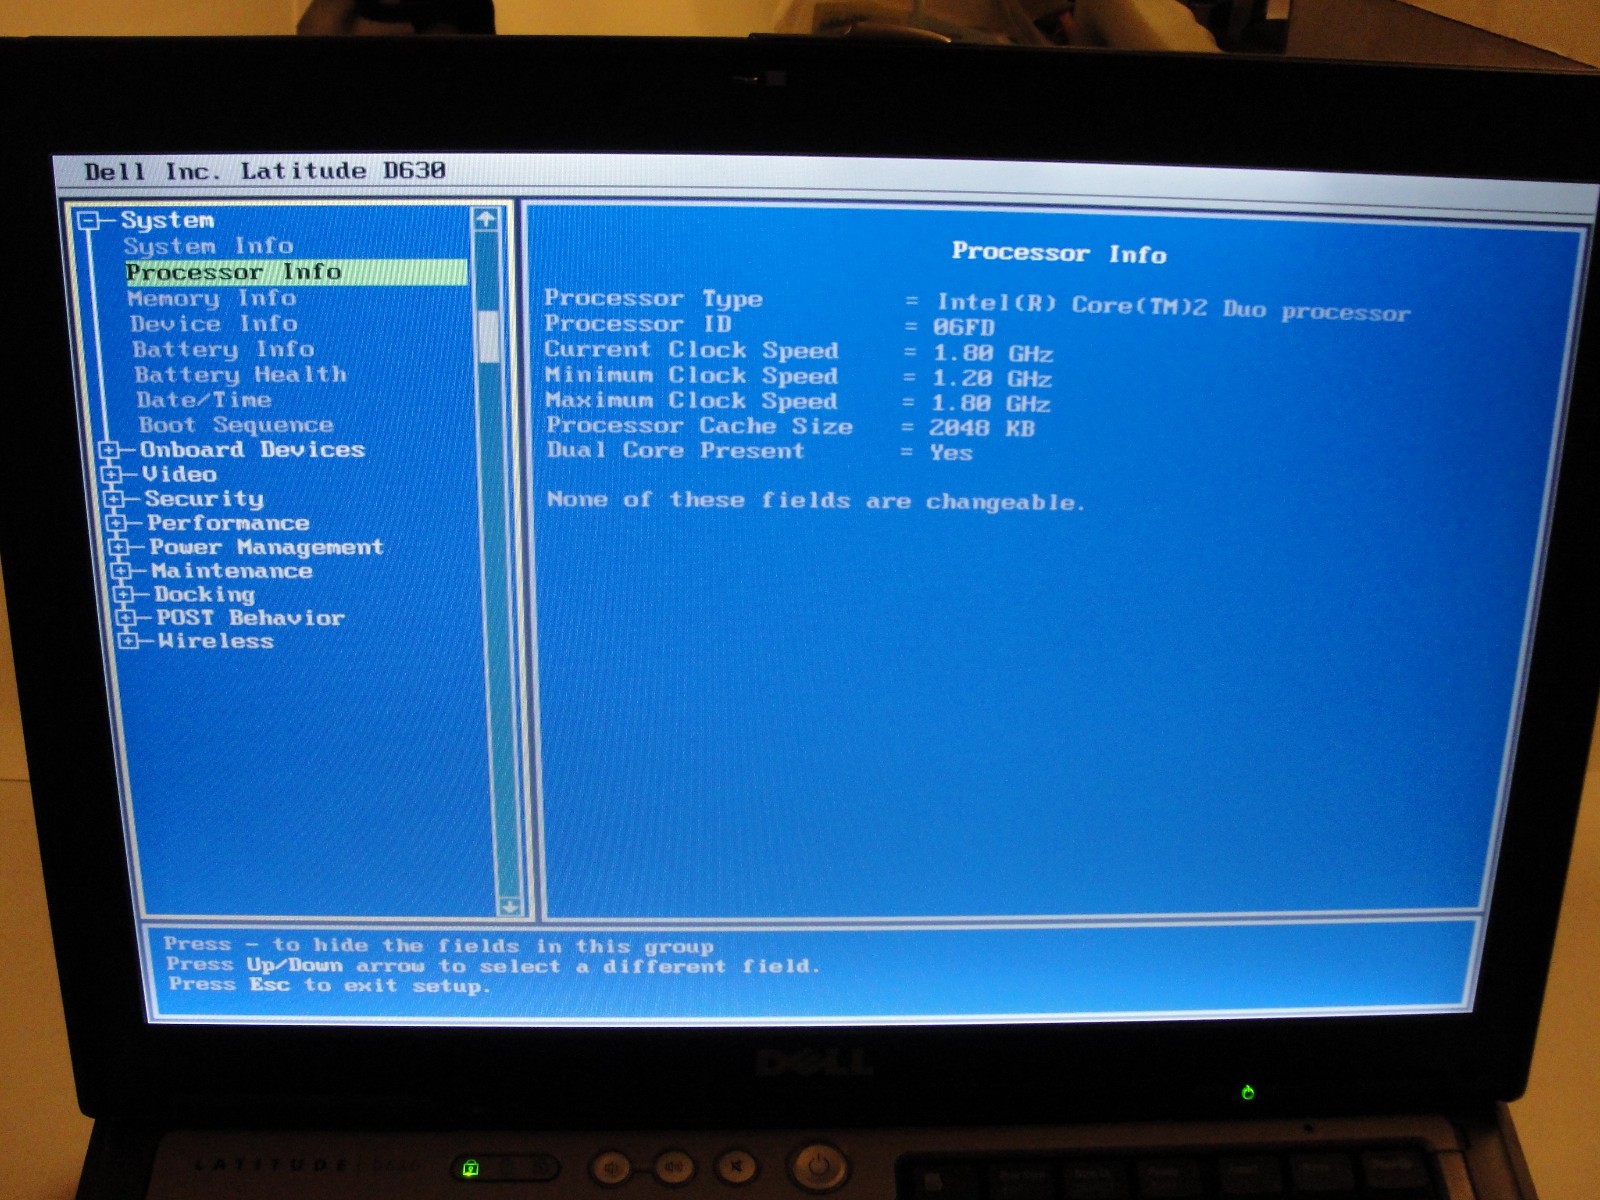Viewport: 1600px width, 1200px height.
Task: Select the Performance category label
Action: [228, 523]
